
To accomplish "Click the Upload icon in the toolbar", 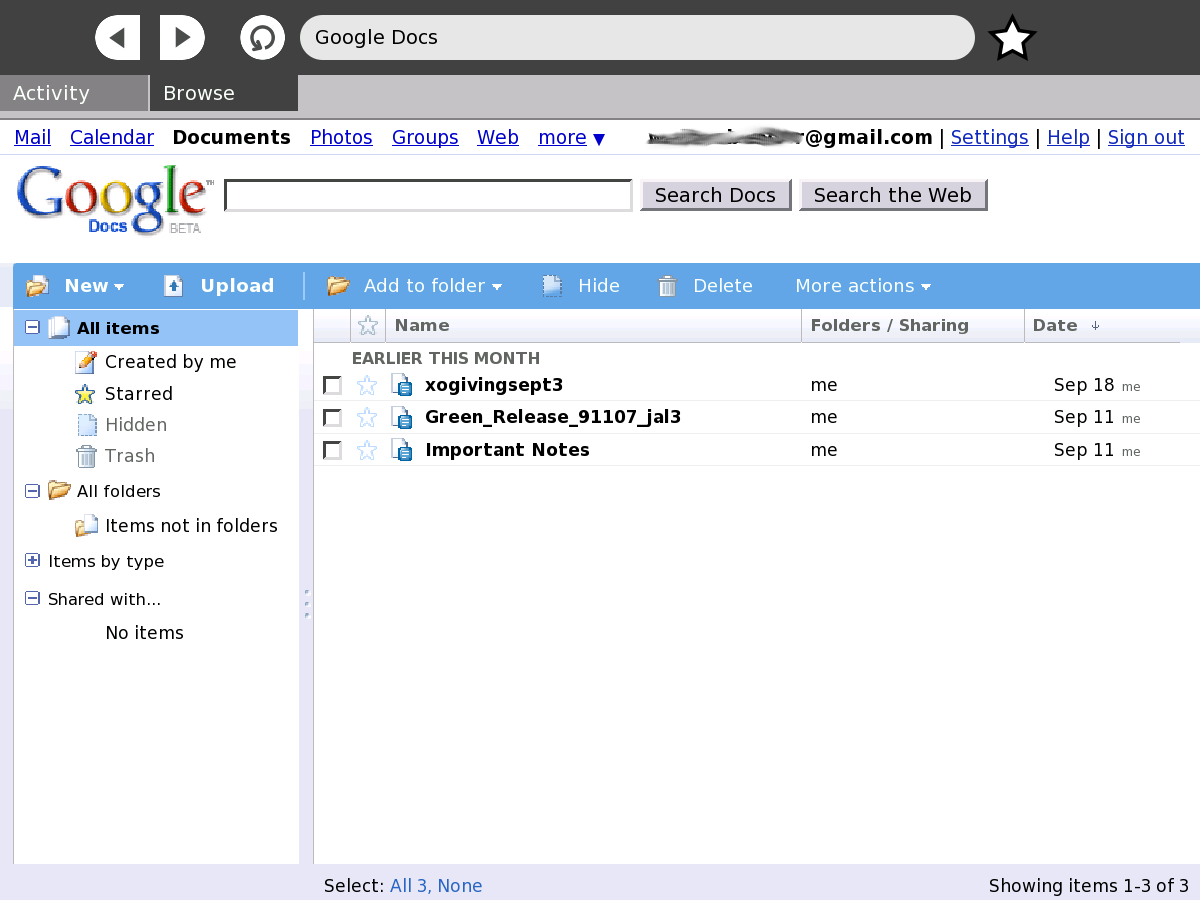I will tap(174, 286).
